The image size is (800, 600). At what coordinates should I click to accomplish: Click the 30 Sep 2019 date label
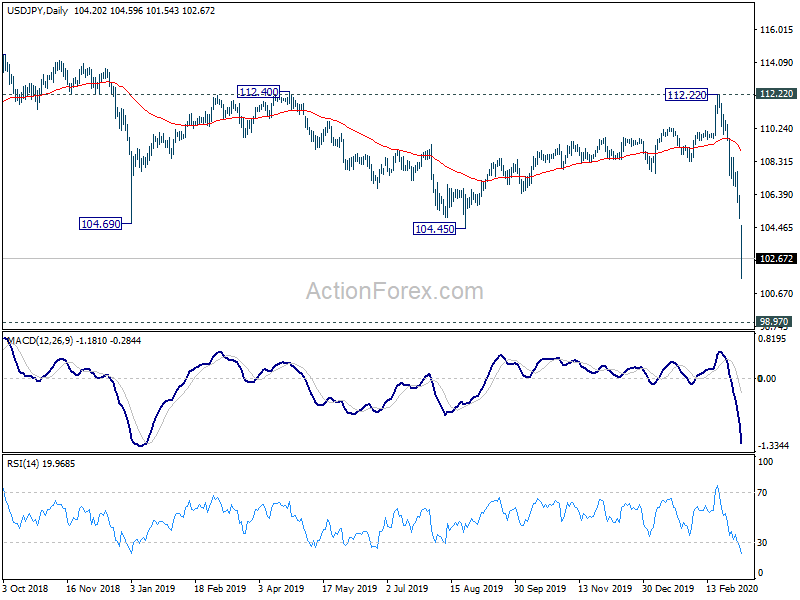tap(540, 588)
